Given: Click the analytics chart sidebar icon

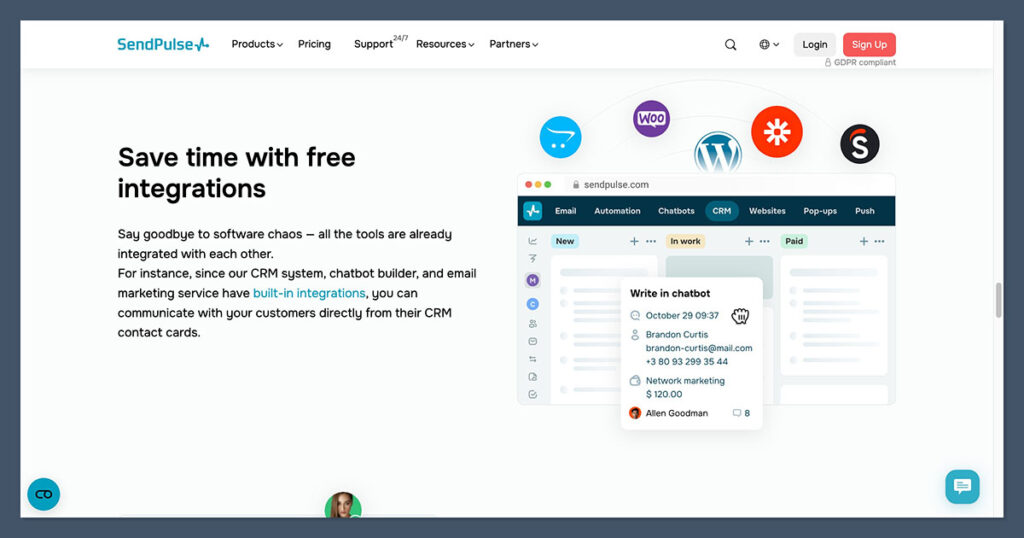Looking at the screenshot, I should click(533, 241).
